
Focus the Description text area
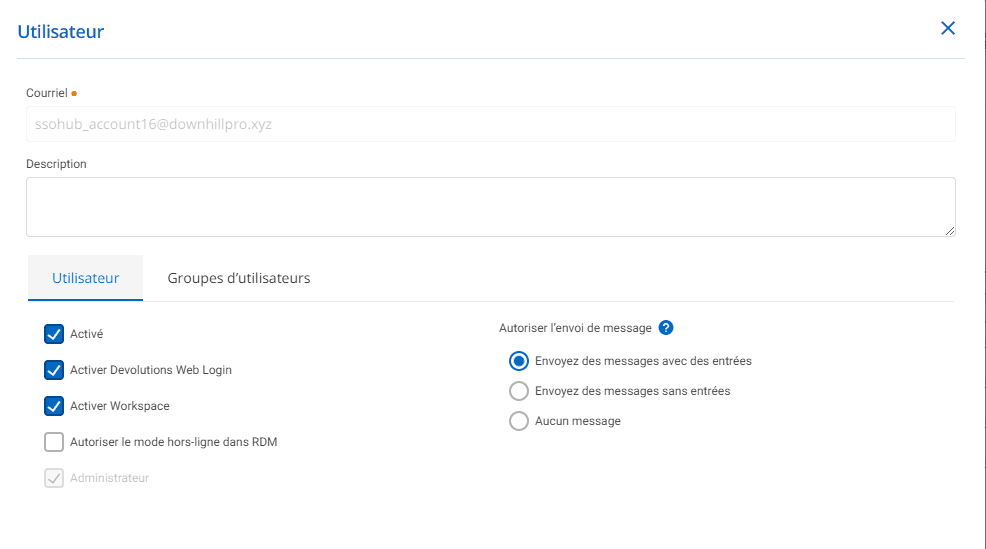pos(490,207)
